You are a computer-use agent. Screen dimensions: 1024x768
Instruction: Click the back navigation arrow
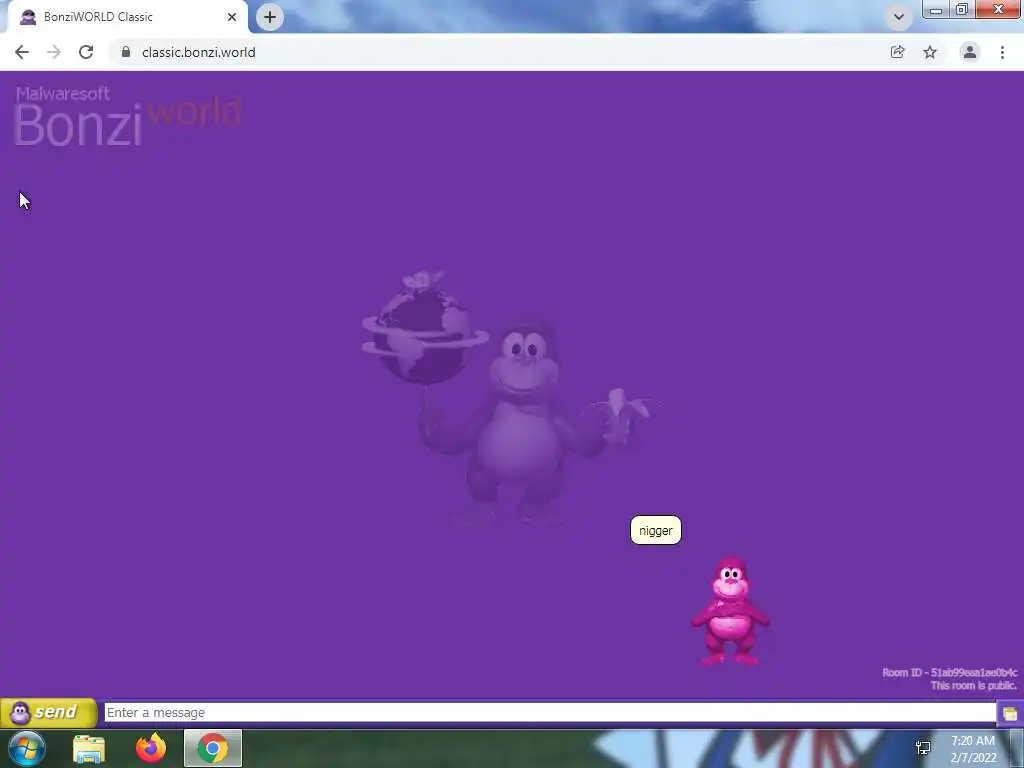(x=22, y=52)
